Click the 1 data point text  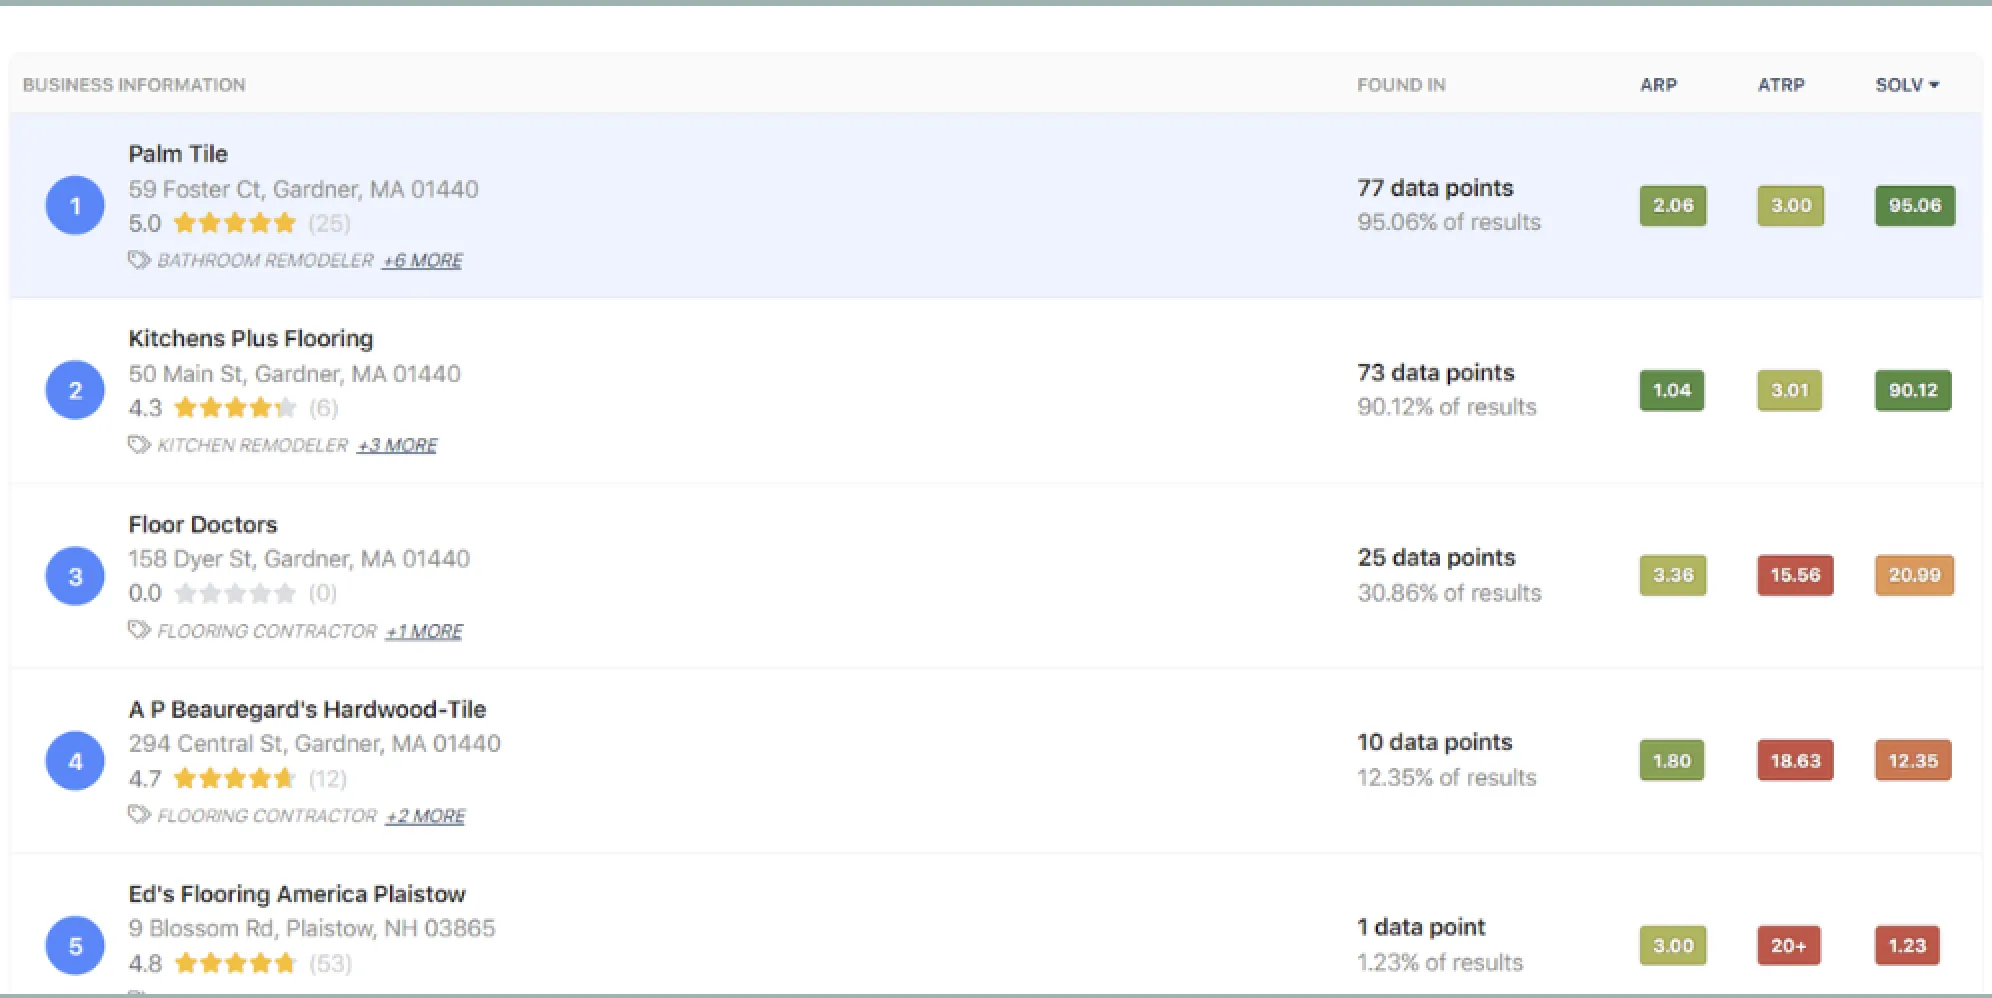click(1421, 928)
